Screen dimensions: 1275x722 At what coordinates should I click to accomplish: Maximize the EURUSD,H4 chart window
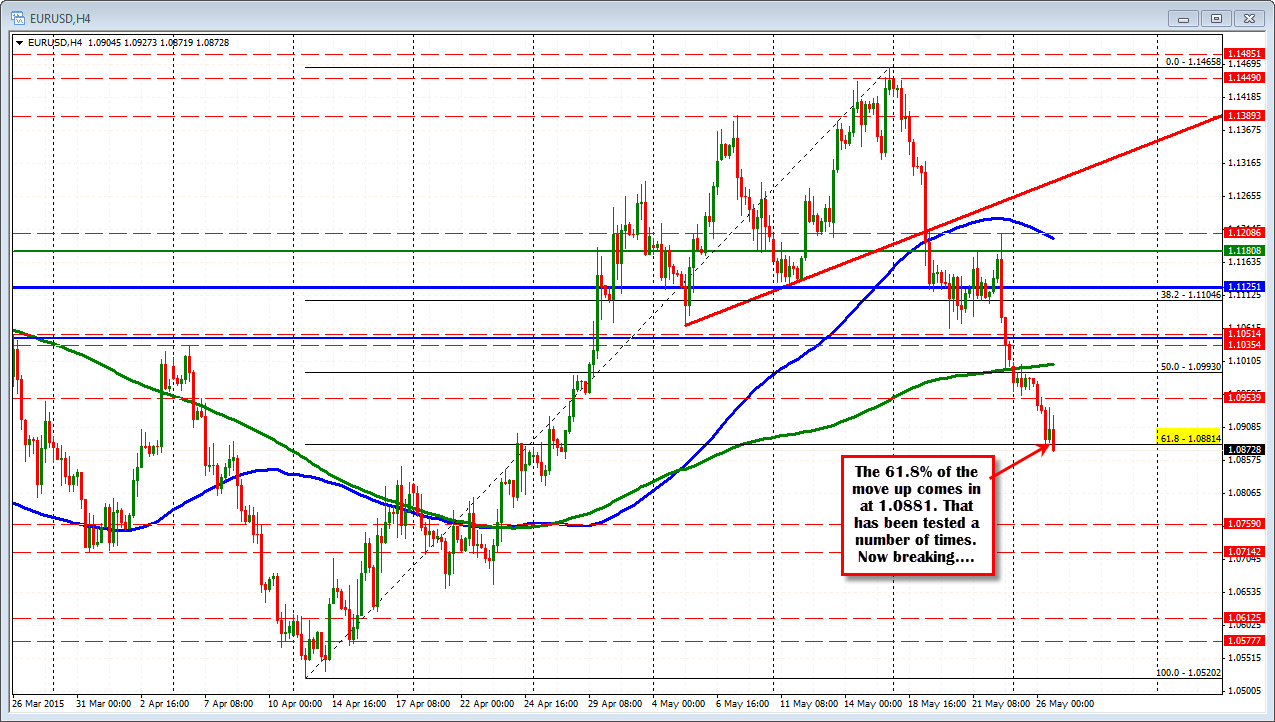[x=1217, y=17]
